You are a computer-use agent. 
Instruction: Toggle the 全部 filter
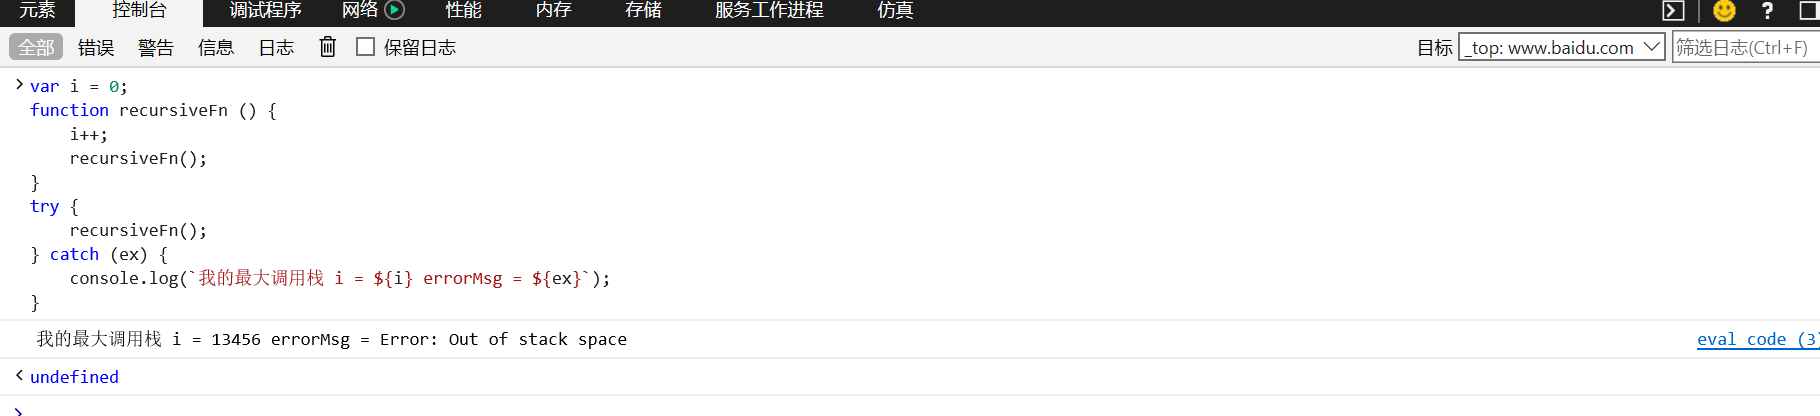coord(36,47)
